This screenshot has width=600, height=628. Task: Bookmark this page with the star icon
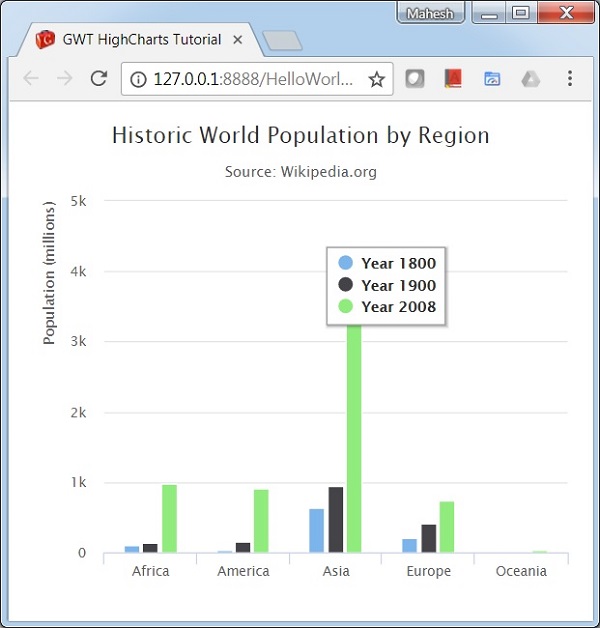(x=376, y=79)
